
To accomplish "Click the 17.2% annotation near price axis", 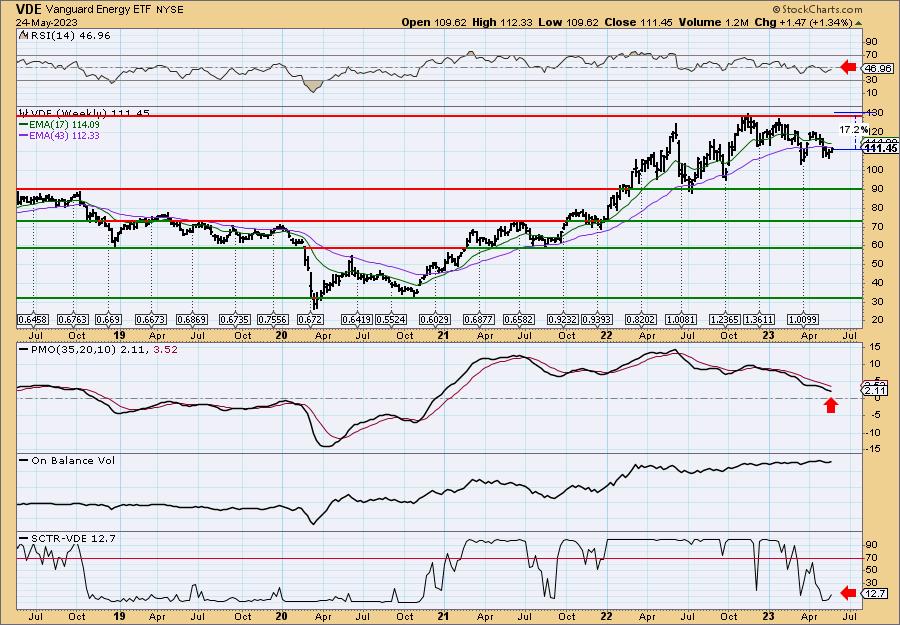I will (854, 130).
